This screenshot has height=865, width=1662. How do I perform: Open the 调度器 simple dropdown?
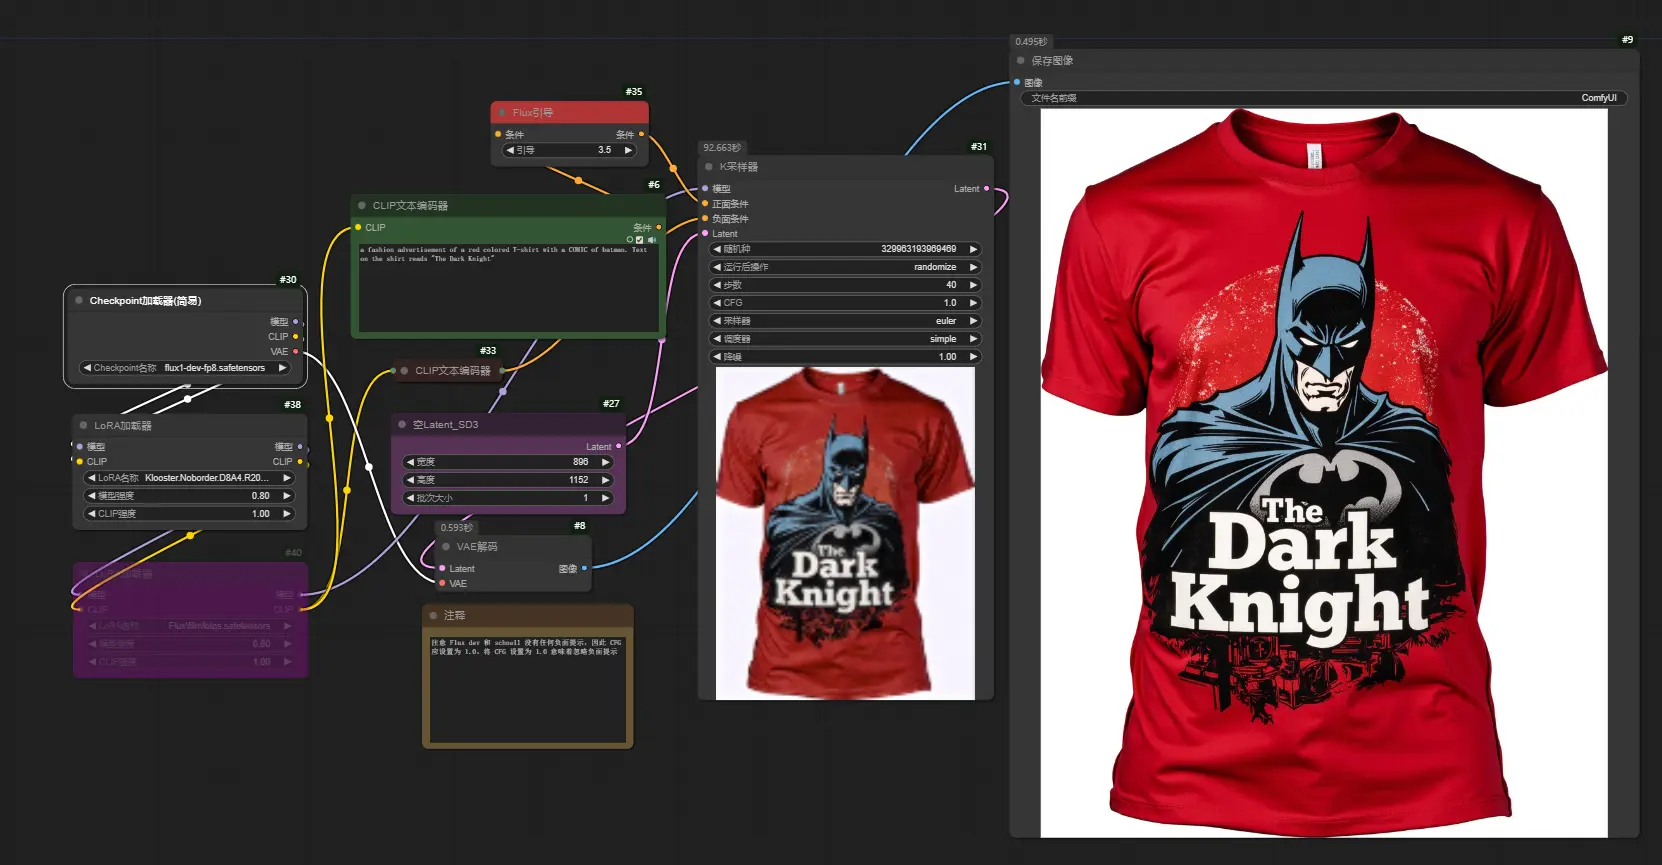845,339
